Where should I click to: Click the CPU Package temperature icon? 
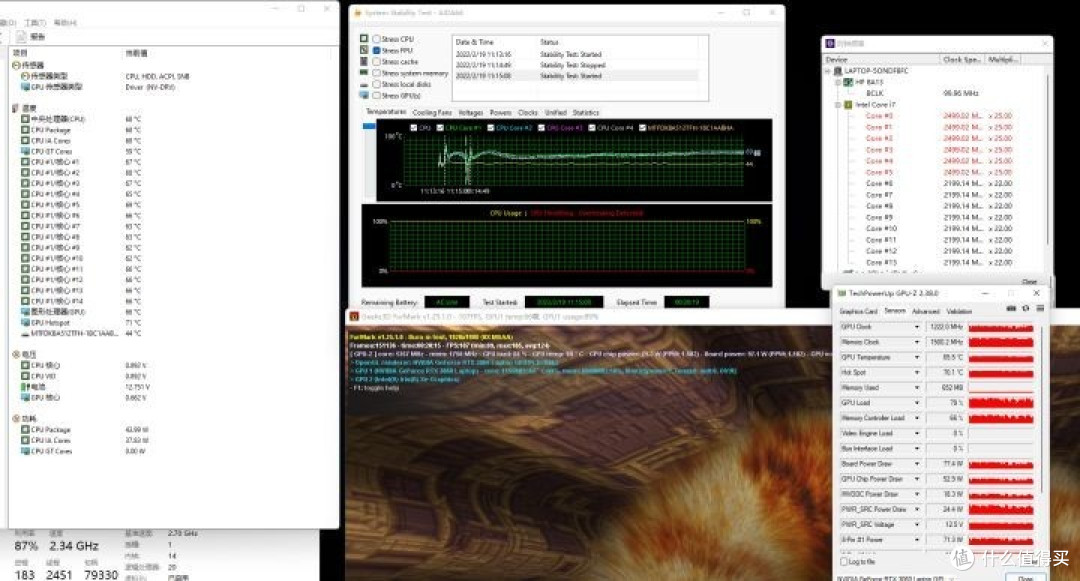25,129
